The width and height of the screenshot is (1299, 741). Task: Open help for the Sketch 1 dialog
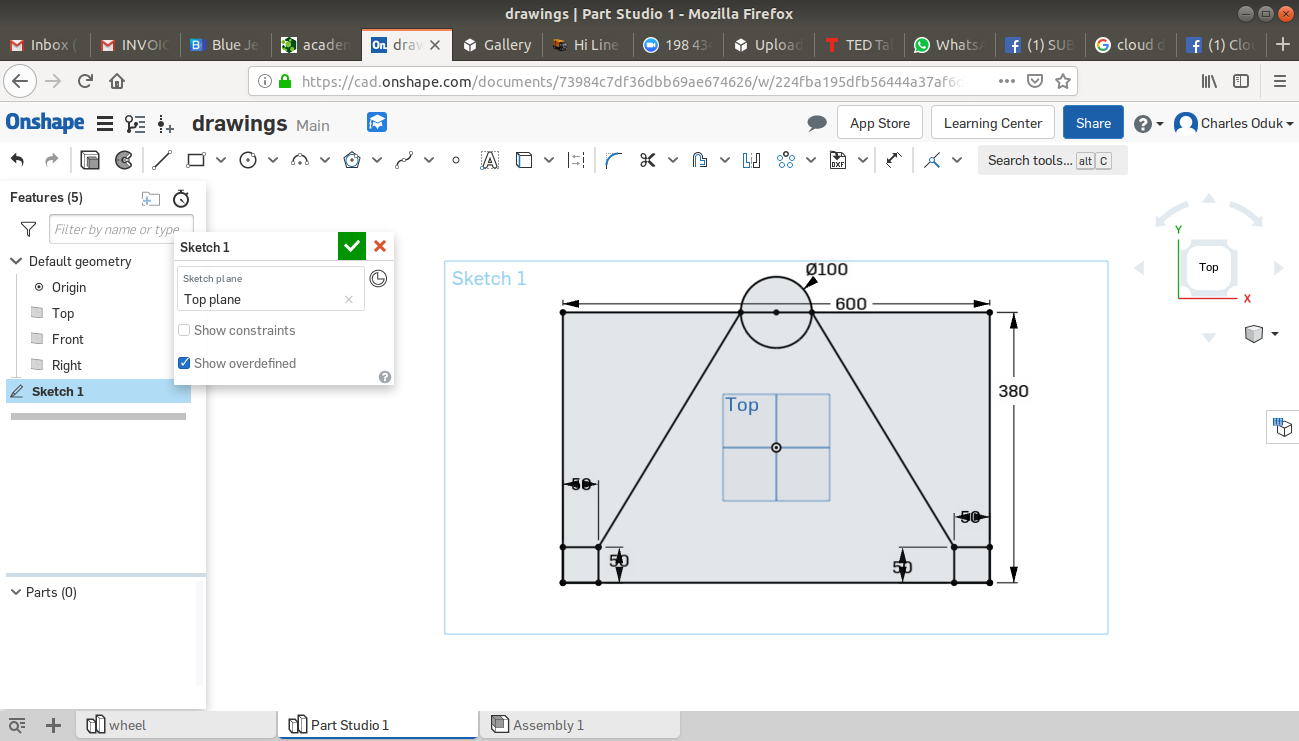point(385,377)
